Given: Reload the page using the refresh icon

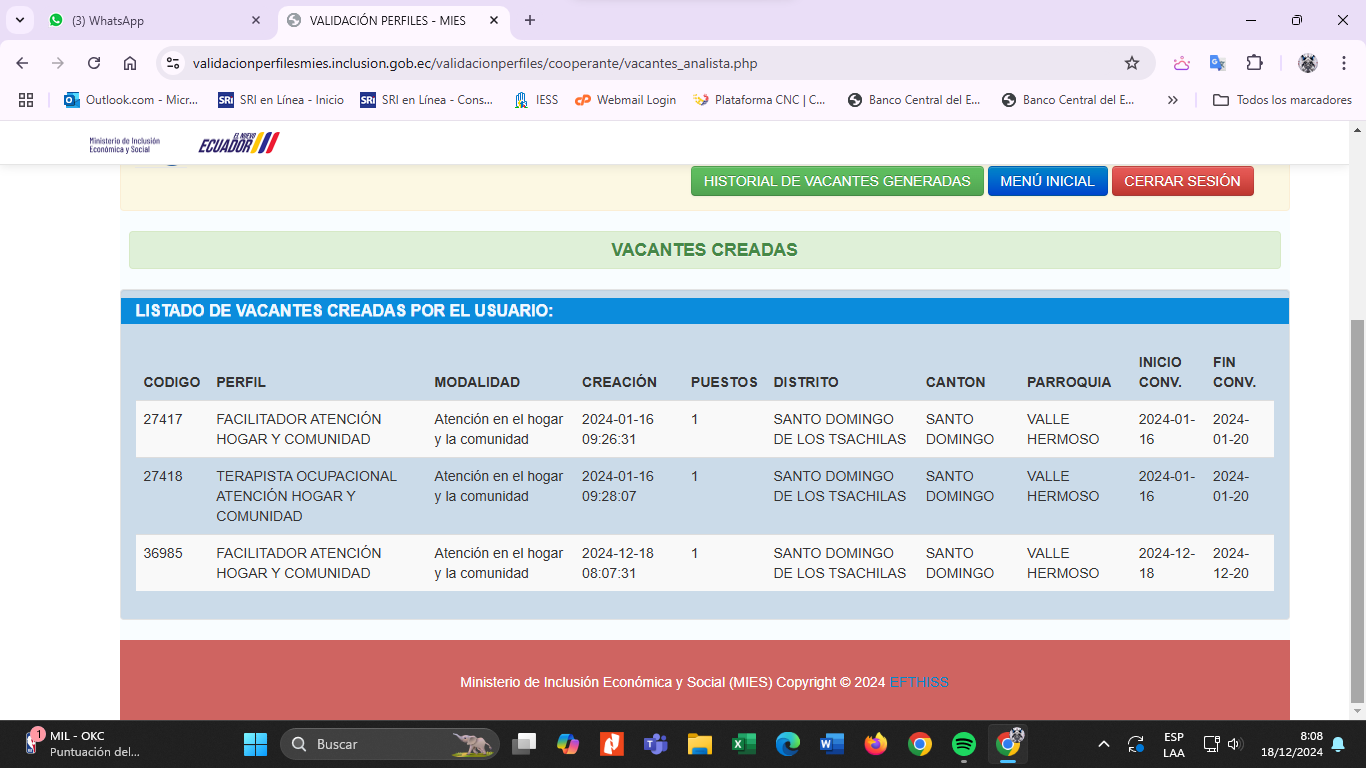Looking at the screenshot, I should tap(94, 63).
